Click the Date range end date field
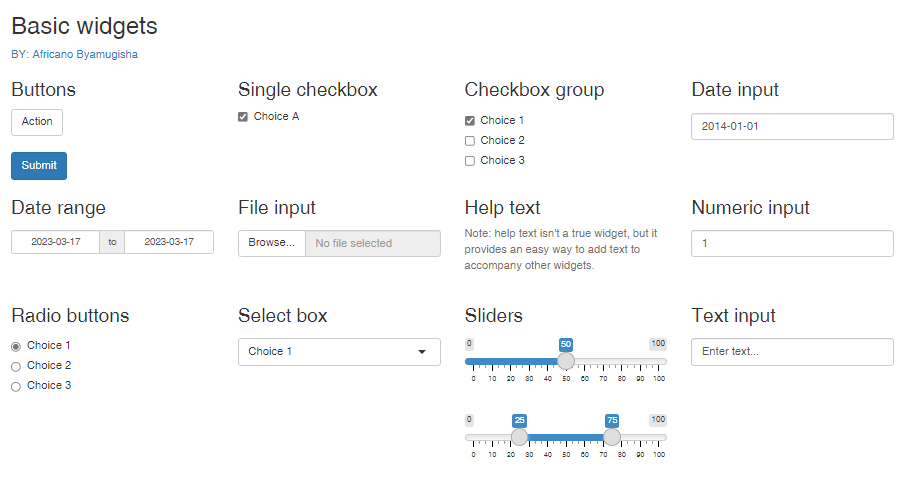Image resolution: width=903 pixels, height=485 pixels. (x=169, y=243)
